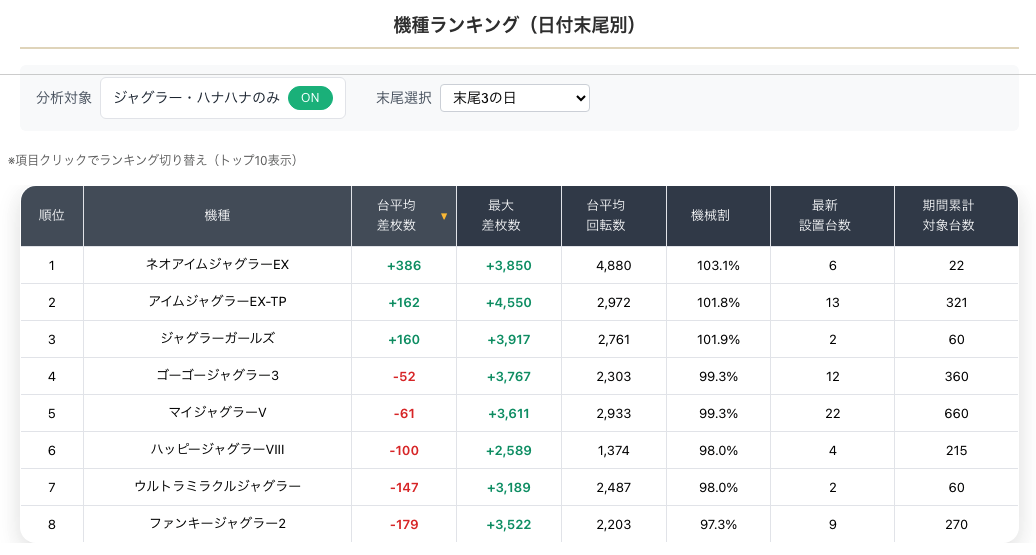The image size is (1036, 555).
Task: Click the 順位 column header
Action: (x=52, y=216)
